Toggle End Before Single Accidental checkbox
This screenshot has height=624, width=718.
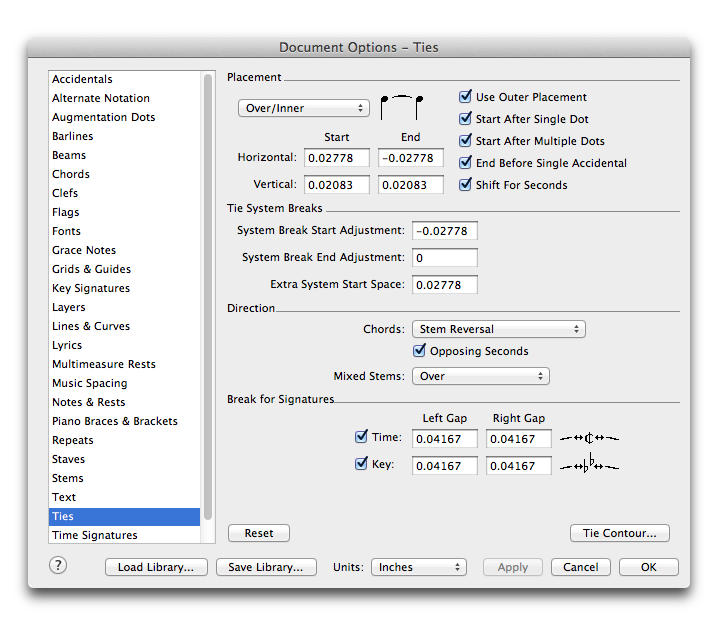pyautogui.click(x=465, y=163)
